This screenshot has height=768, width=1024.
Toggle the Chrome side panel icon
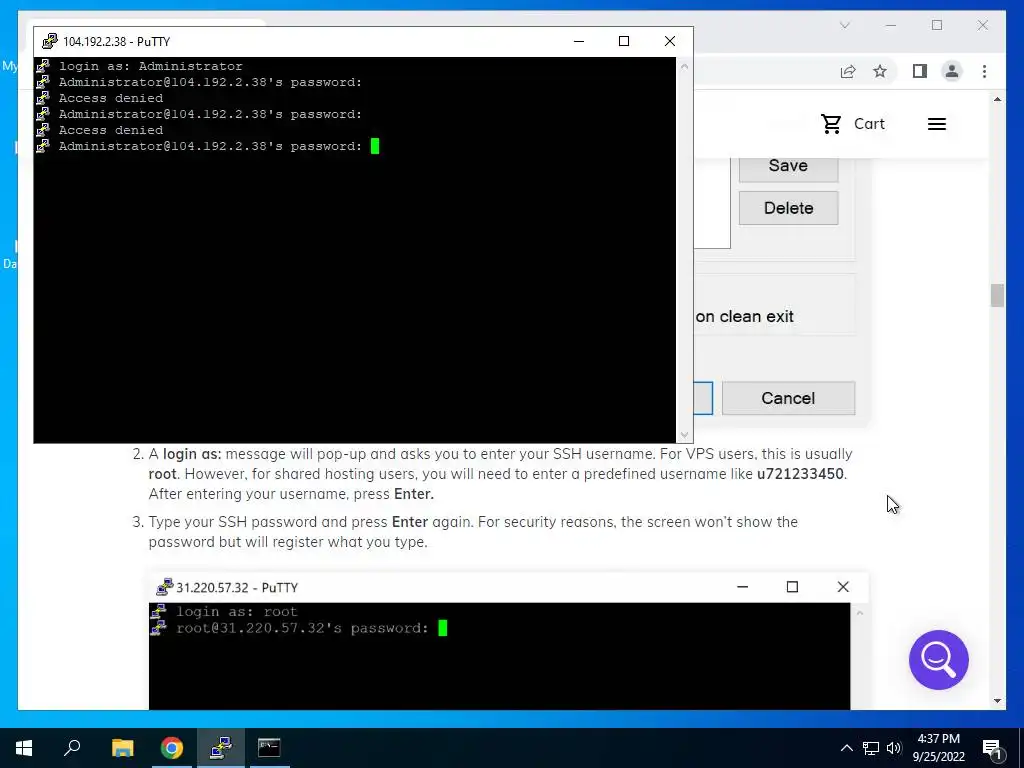920,71
